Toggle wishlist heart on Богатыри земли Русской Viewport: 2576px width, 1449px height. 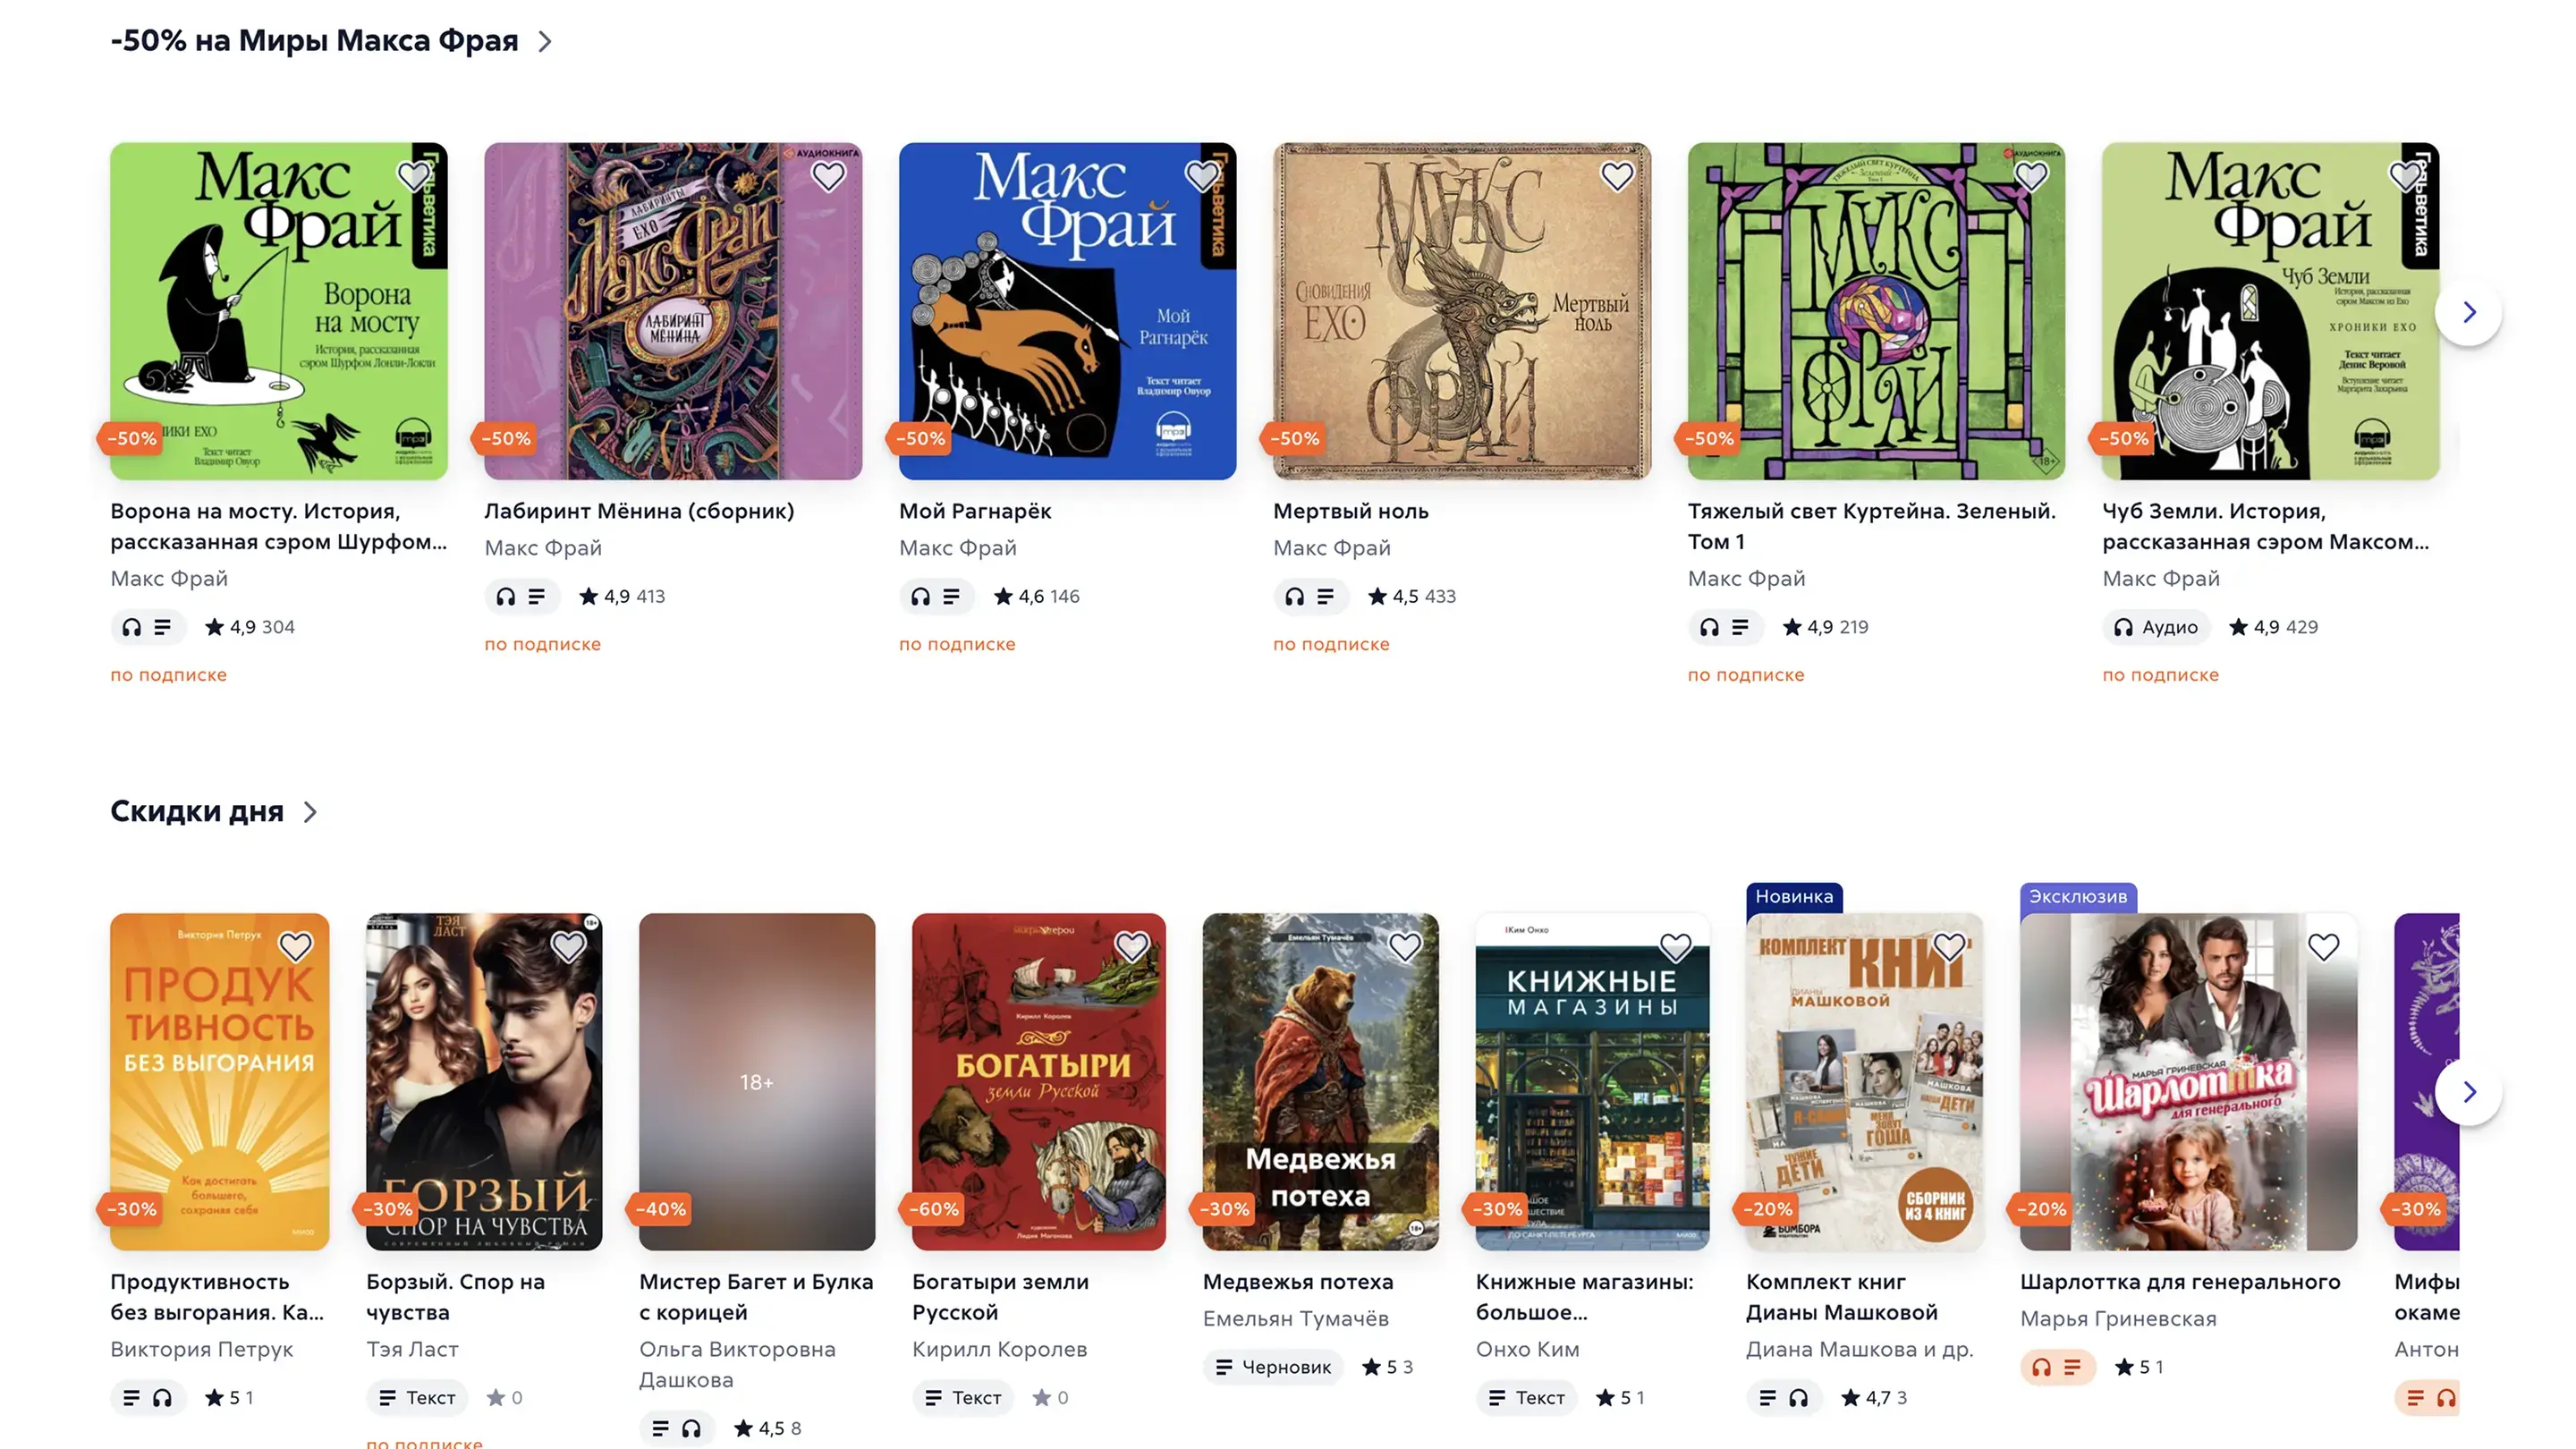(x=1131, y=946)
